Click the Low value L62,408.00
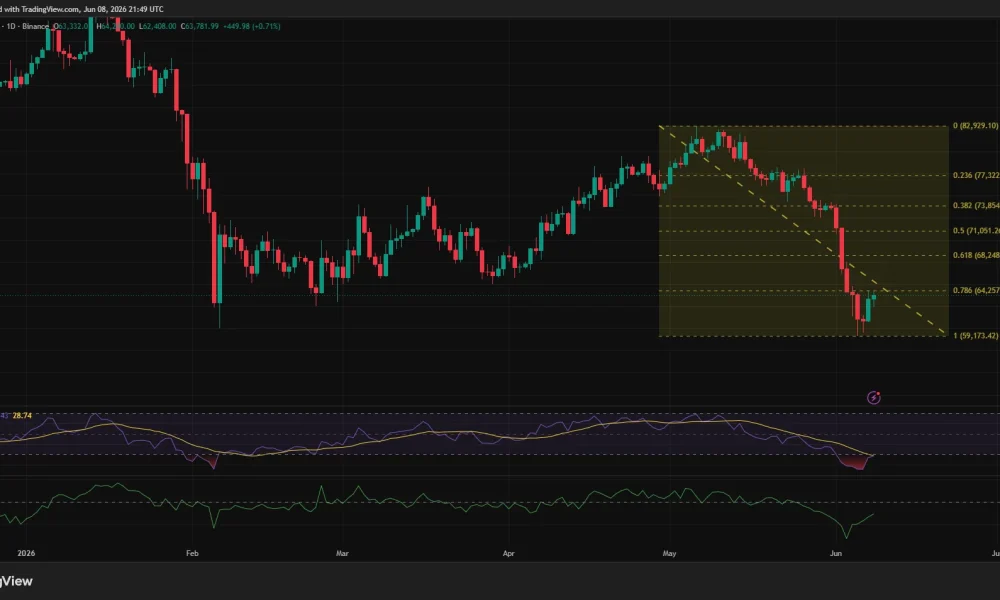This screenshot has width=1000, height=600. [x=158, y=26]
